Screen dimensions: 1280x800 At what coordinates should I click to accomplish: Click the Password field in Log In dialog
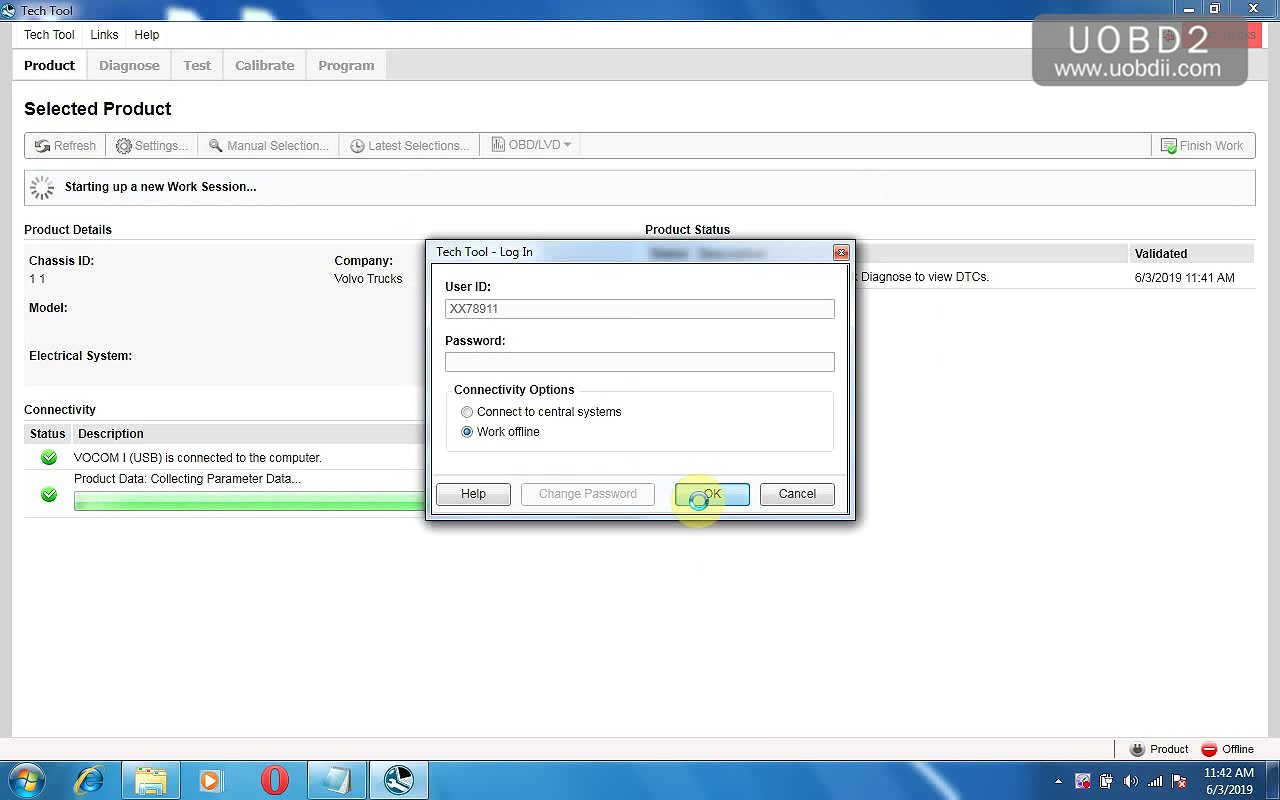tap(640, 362)
